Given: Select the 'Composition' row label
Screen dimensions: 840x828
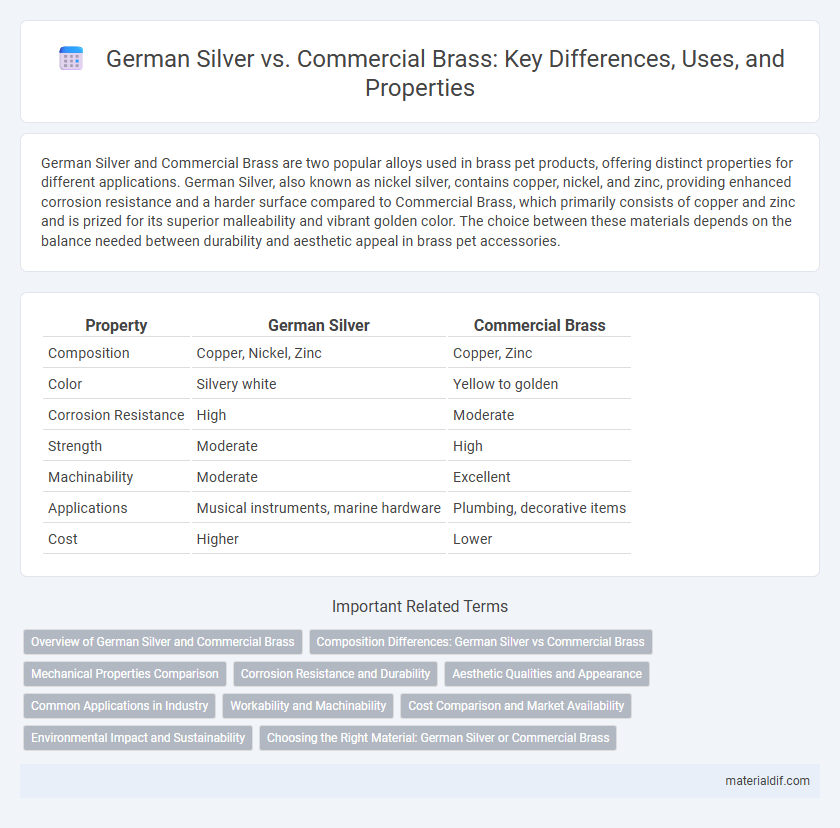Looking at the screenshot, I should coord(89,353).
